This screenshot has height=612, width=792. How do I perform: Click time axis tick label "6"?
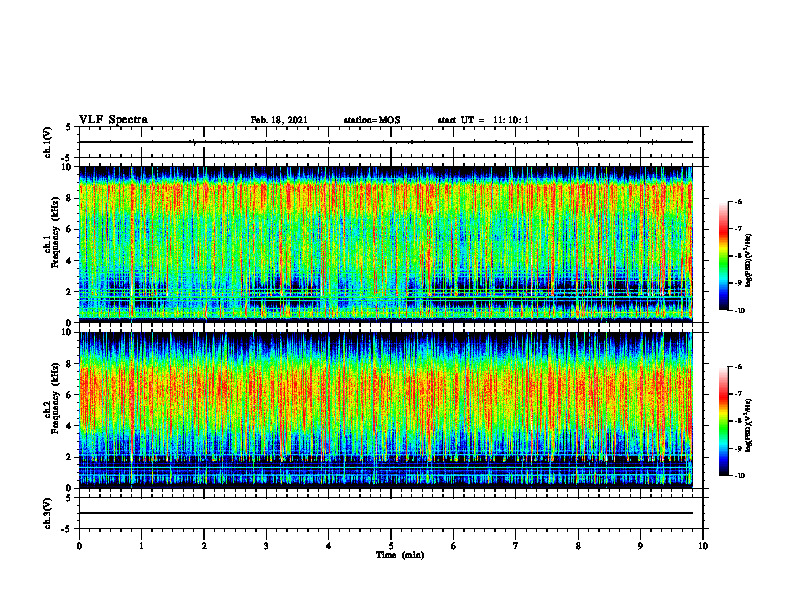[x=453, y=546]
